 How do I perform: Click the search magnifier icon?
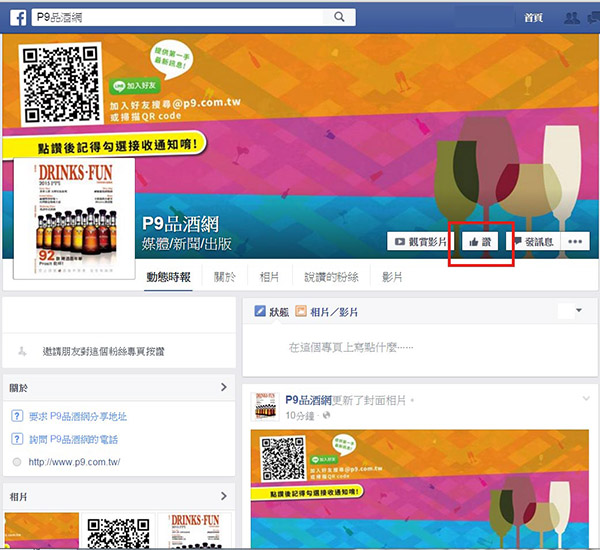pos(339,17)
